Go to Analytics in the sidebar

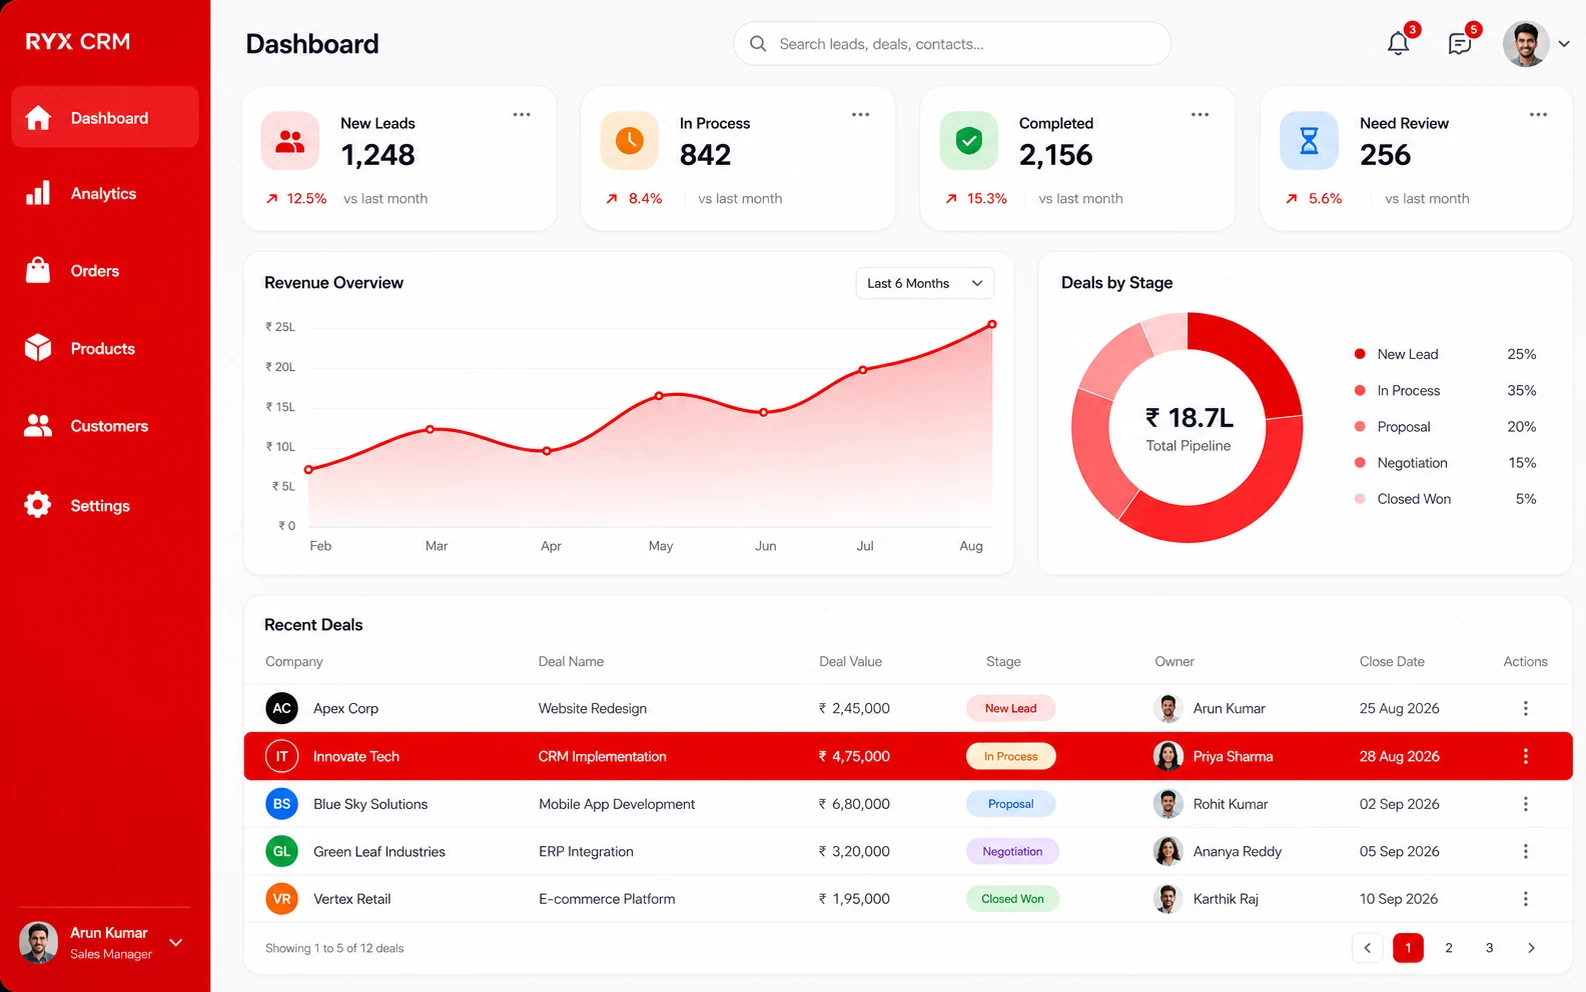[105, 194]
